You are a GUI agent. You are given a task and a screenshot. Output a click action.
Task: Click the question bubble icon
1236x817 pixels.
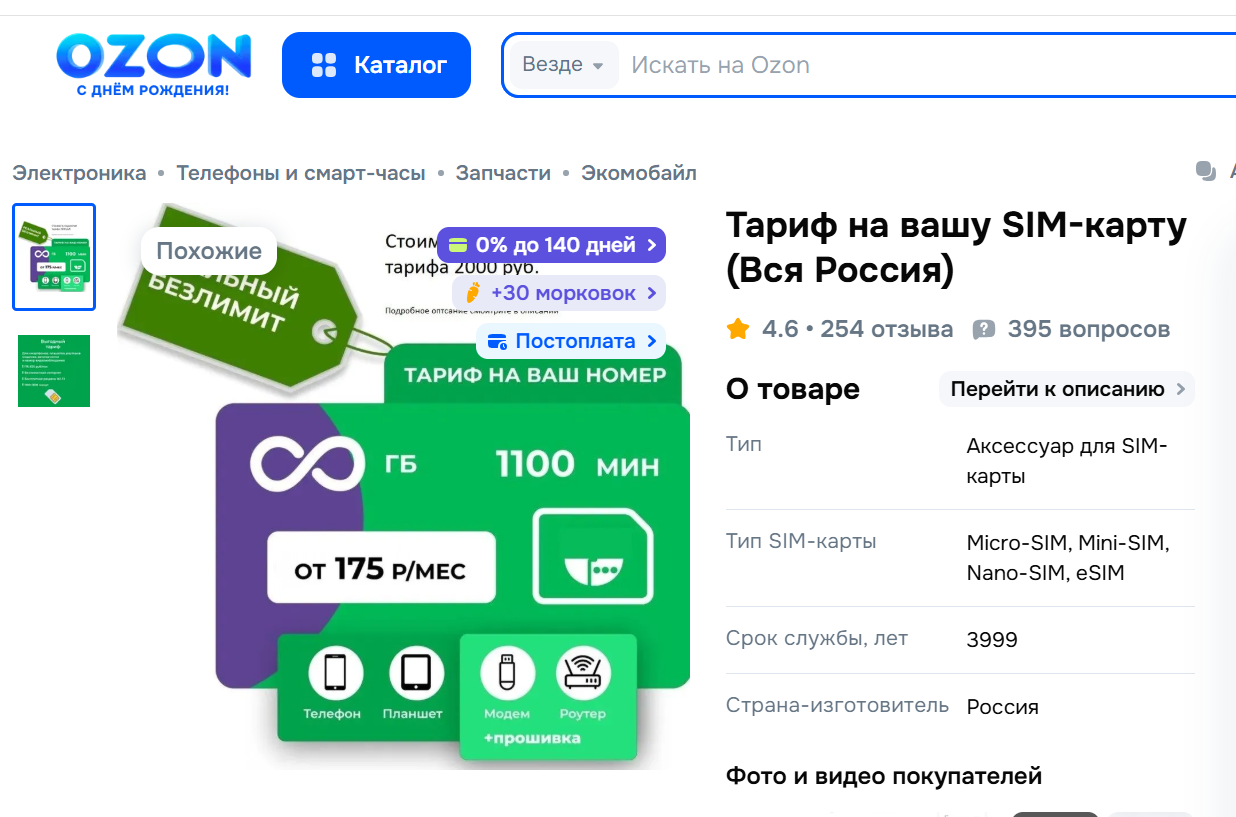(x=984, y=329)
